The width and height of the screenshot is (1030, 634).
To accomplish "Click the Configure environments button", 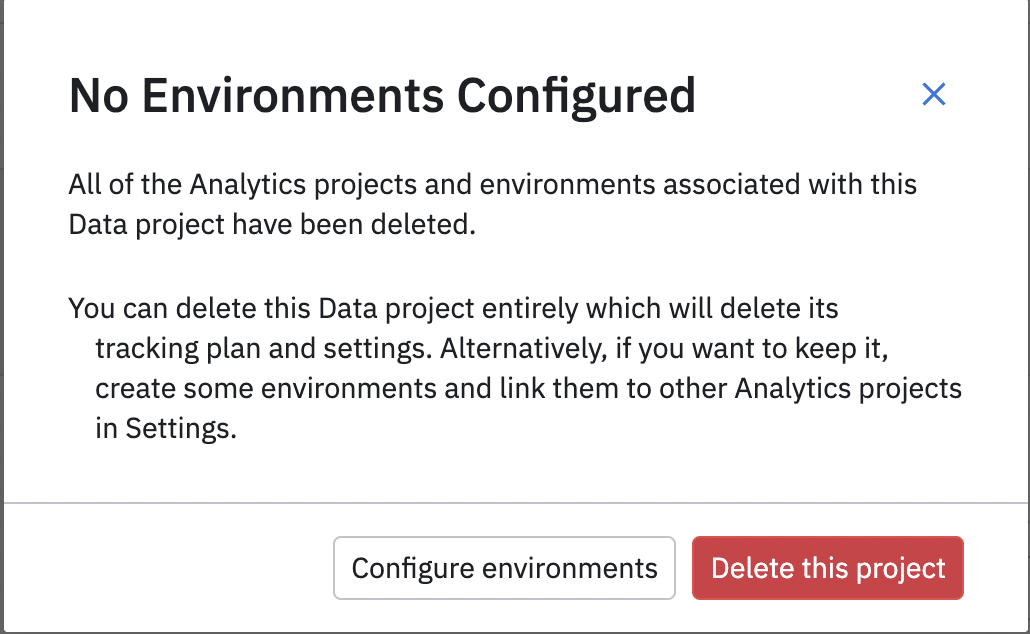I will [x=504, y=569].
